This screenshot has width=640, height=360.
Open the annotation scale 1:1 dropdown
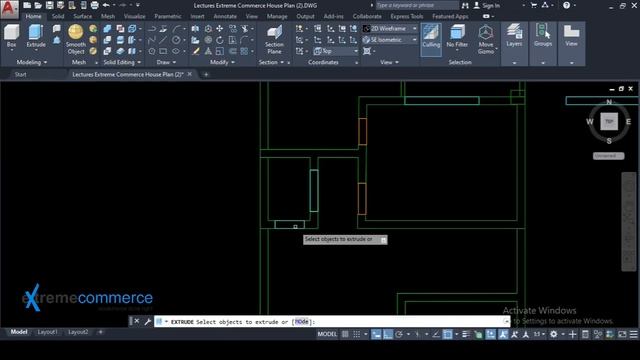click(x=539, y=334)
